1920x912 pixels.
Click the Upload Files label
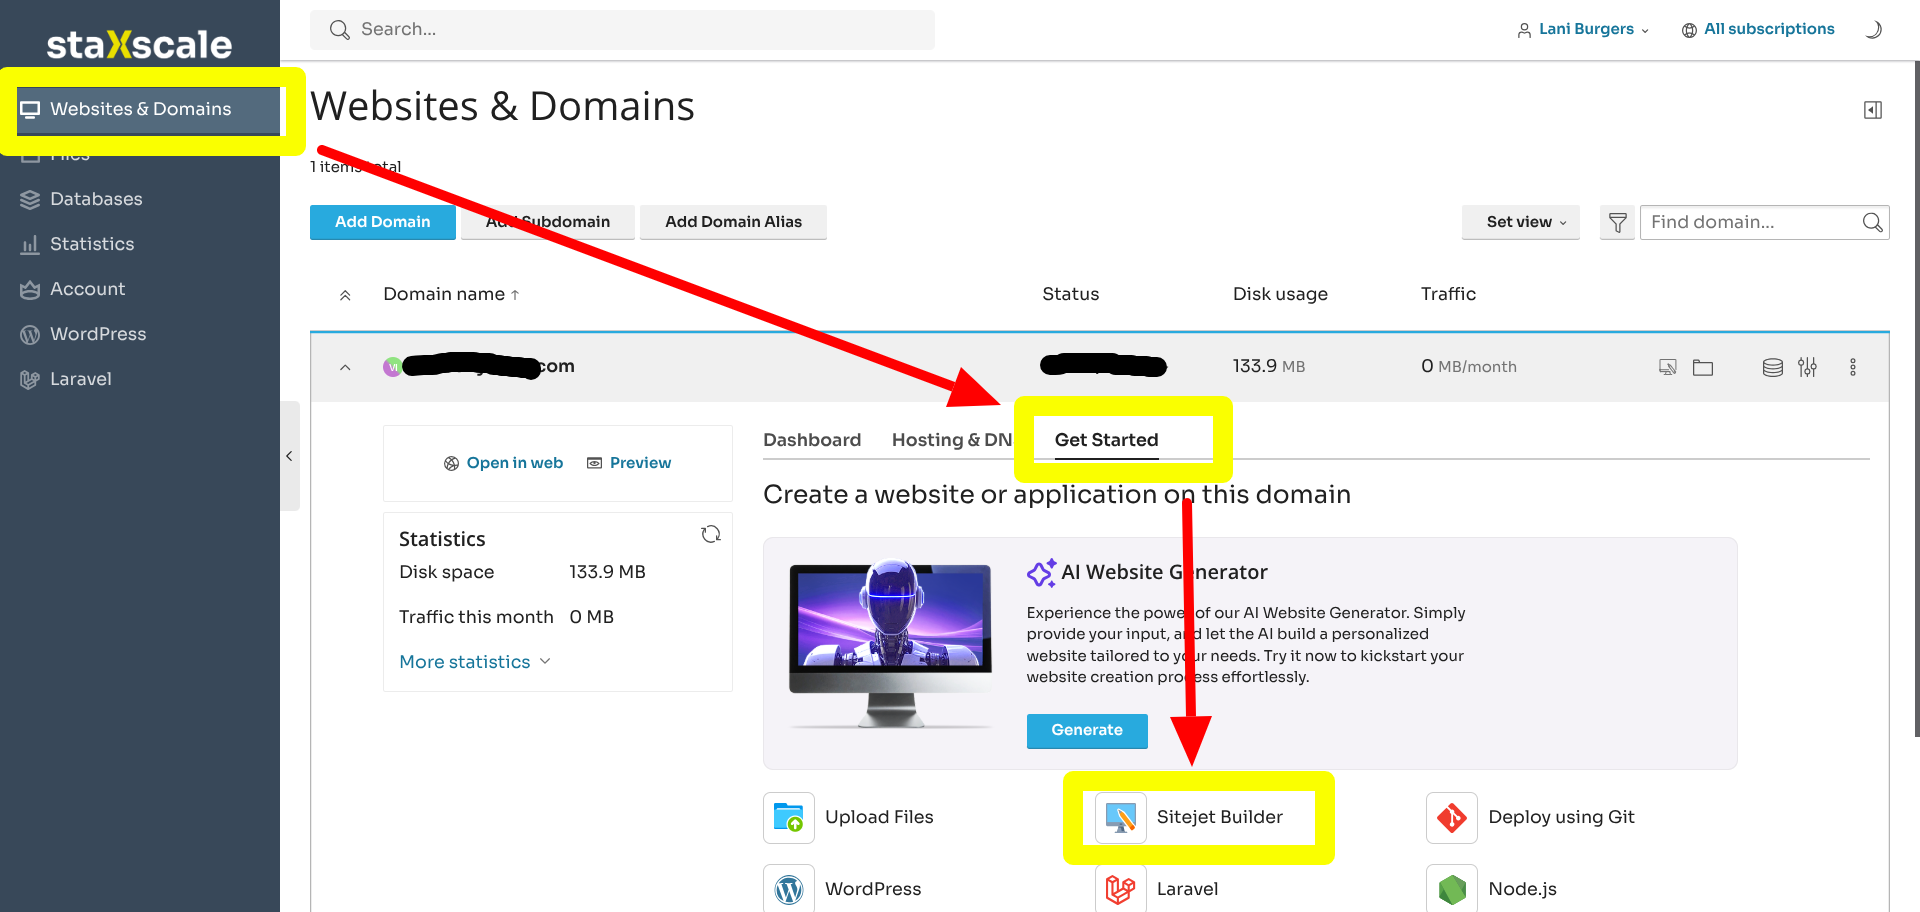click(x=879, y=817)
